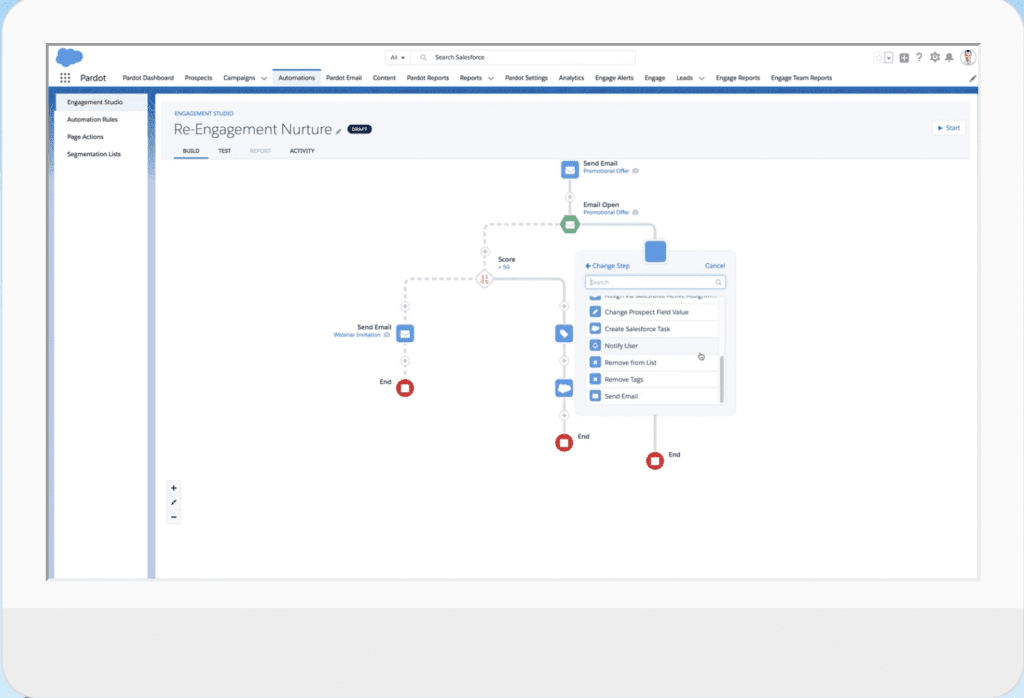The width and height of the screenshot is (1024, 698).
Task: Go back via Change Step arrow link
Action: [x=607, y=266]
